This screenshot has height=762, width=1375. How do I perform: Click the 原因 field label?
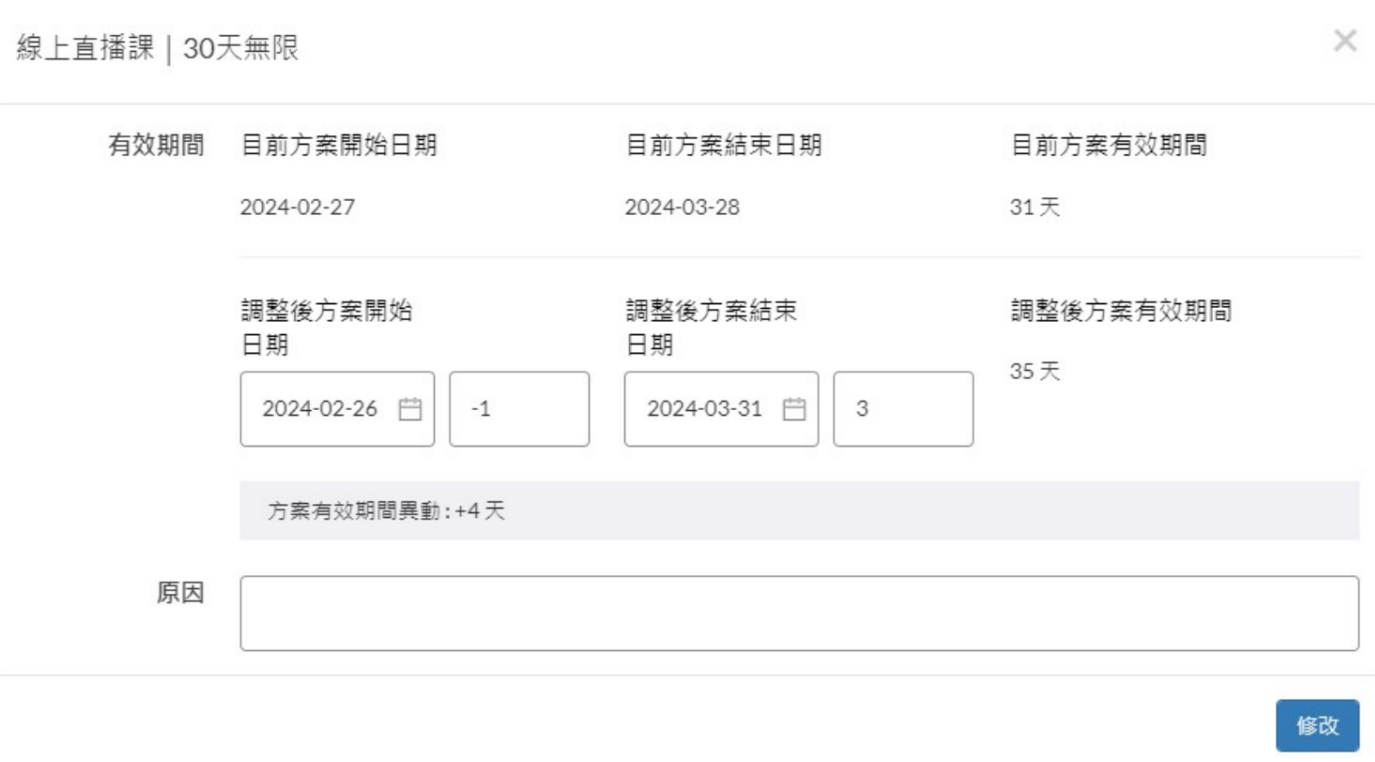(x=180, y=593)
